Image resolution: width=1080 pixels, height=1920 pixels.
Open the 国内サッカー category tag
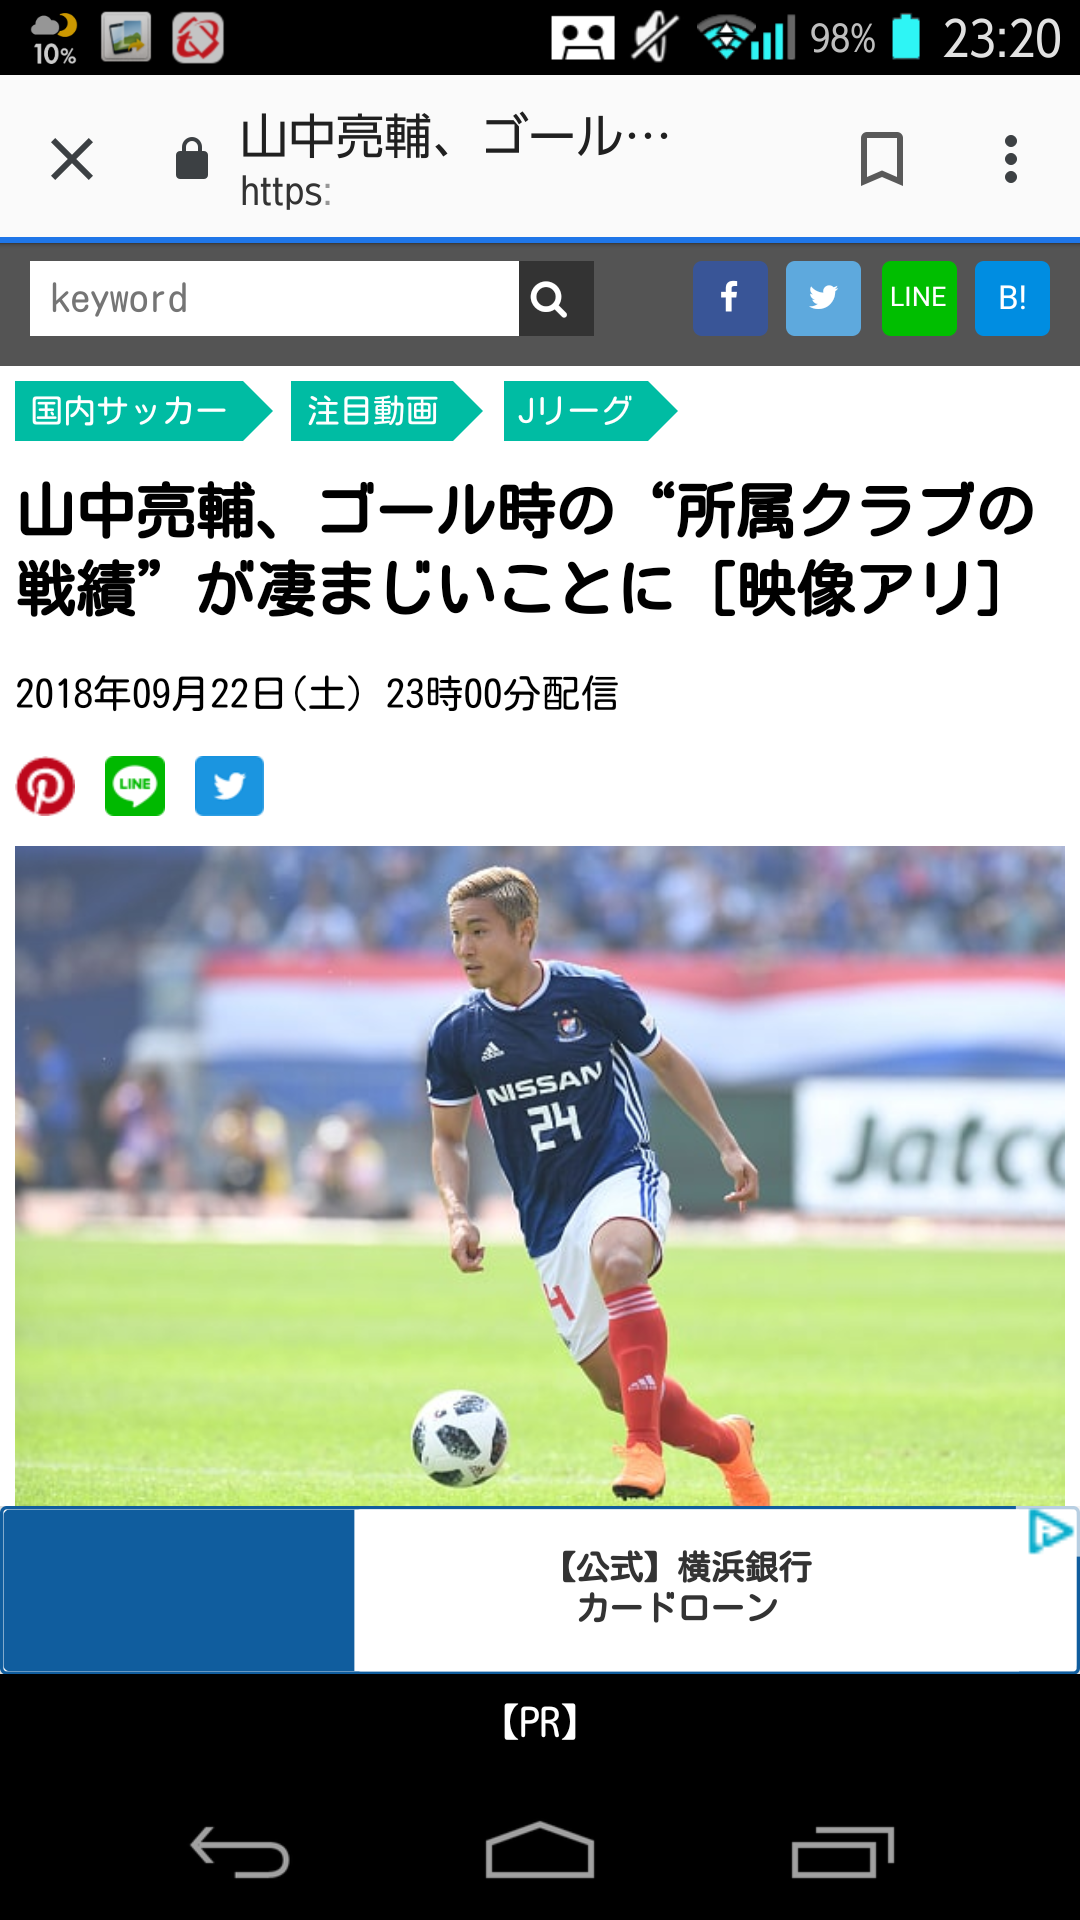coord(143,411)
